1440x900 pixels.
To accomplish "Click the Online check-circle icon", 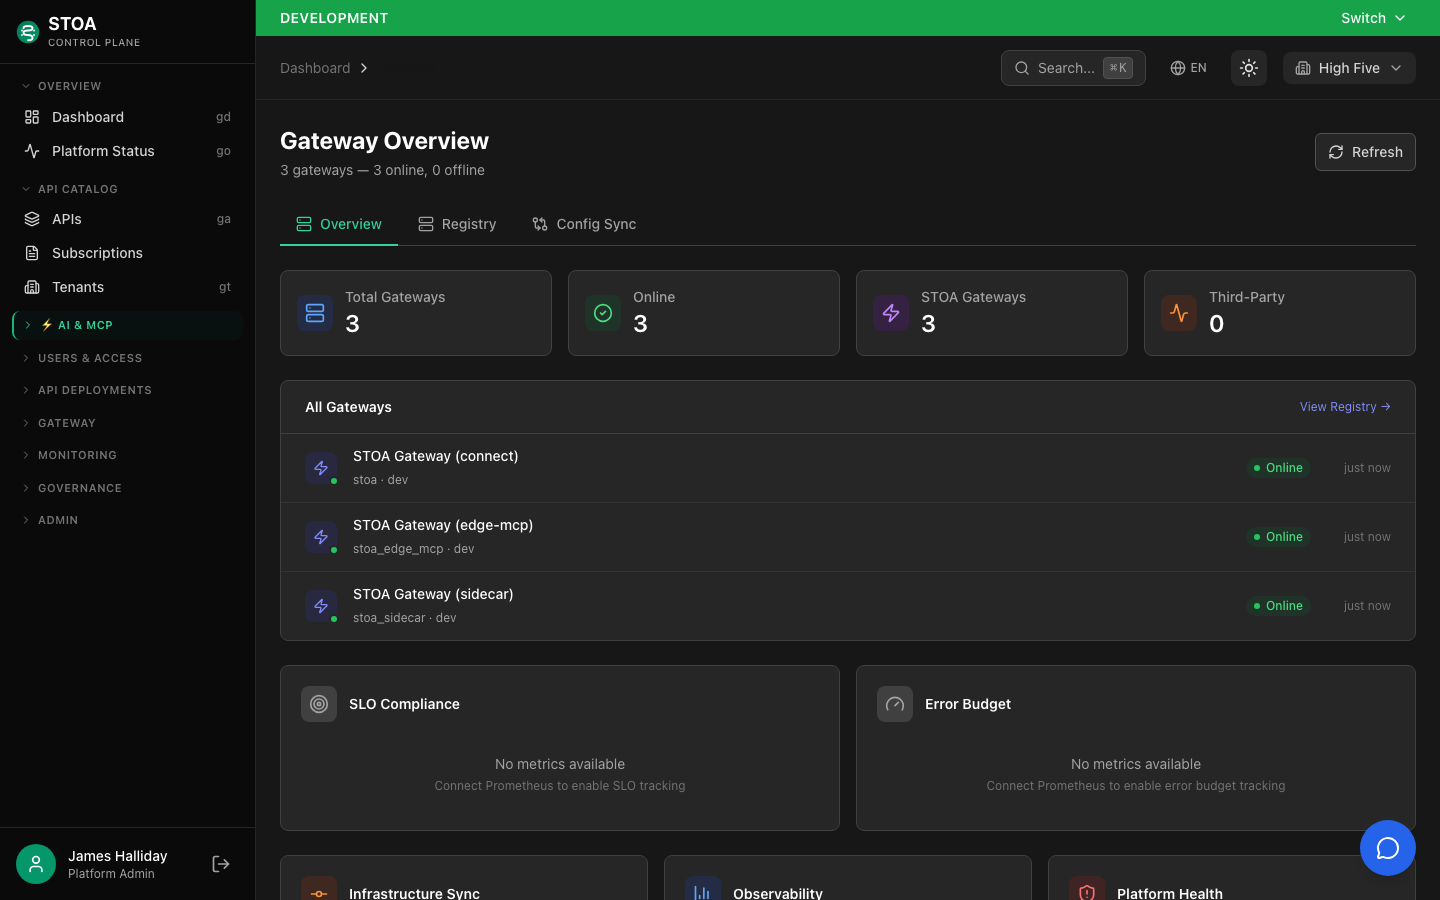I will (x=603, y=313).
